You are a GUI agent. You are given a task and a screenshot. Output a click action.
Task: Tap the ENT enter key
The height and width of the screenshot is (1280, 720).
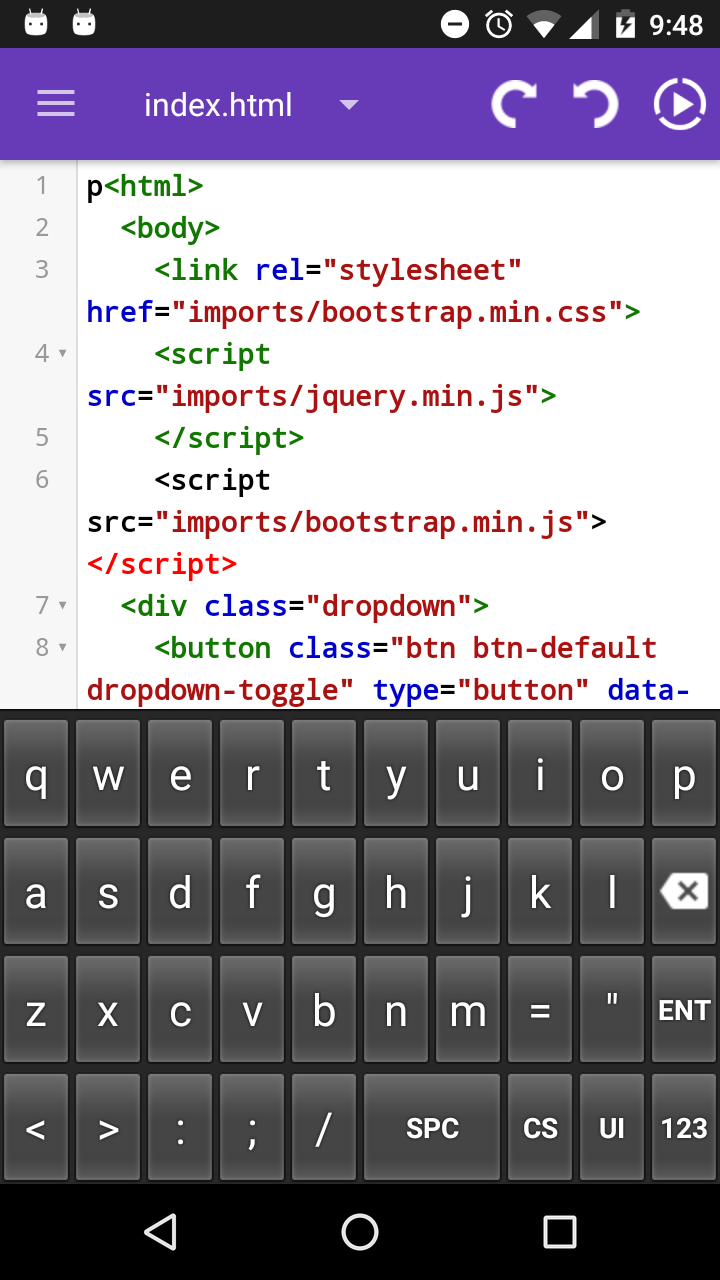click(684, 1009)
